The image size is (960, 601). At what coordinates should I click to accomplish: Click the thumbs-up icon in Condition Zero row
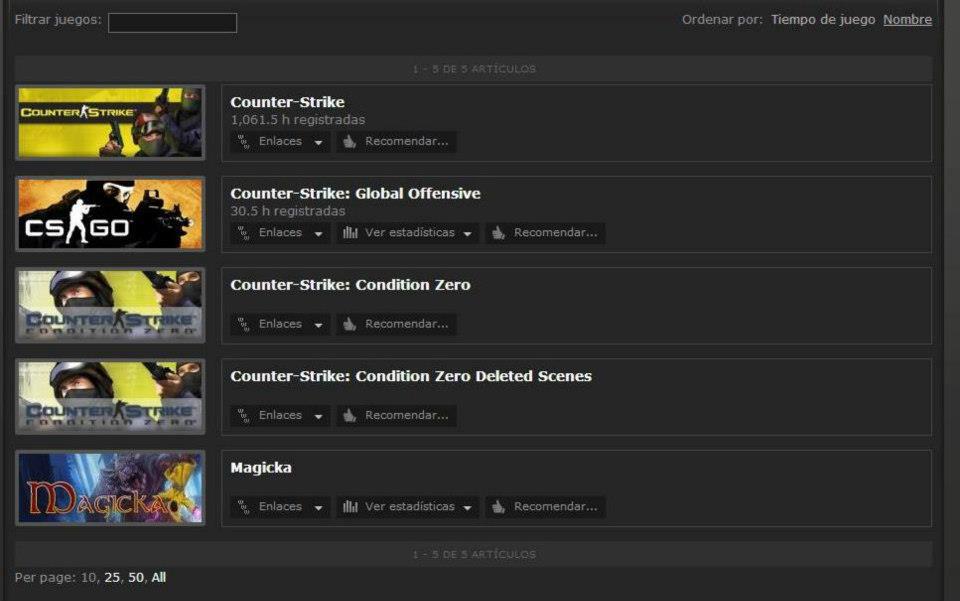click(x=350, y=324)
